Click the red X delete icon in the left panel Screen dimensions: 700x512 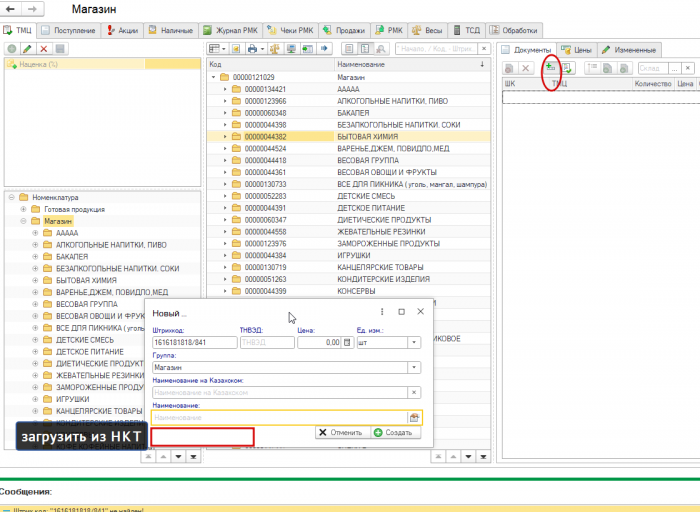[x=44, y=49]
